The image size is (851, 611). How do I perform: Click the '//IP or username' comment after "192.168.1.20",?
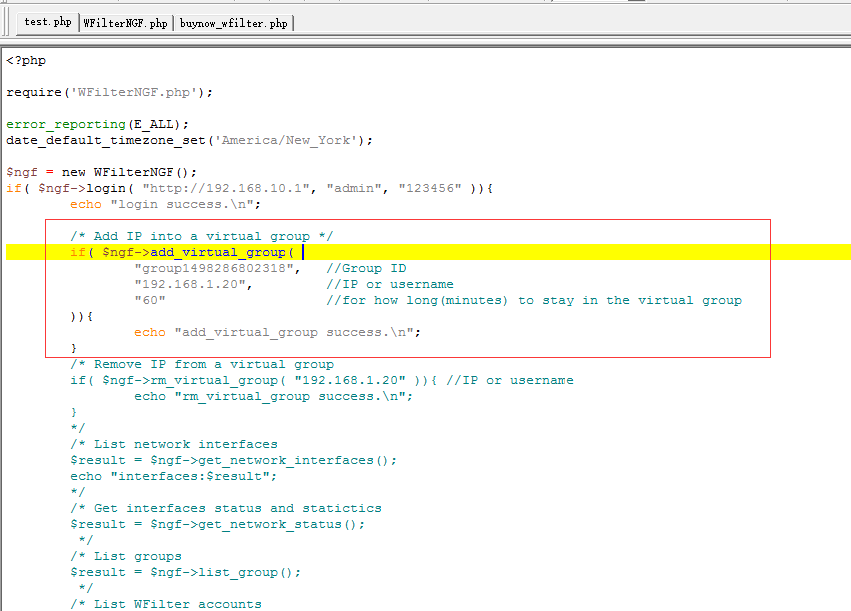click(390, 284)
